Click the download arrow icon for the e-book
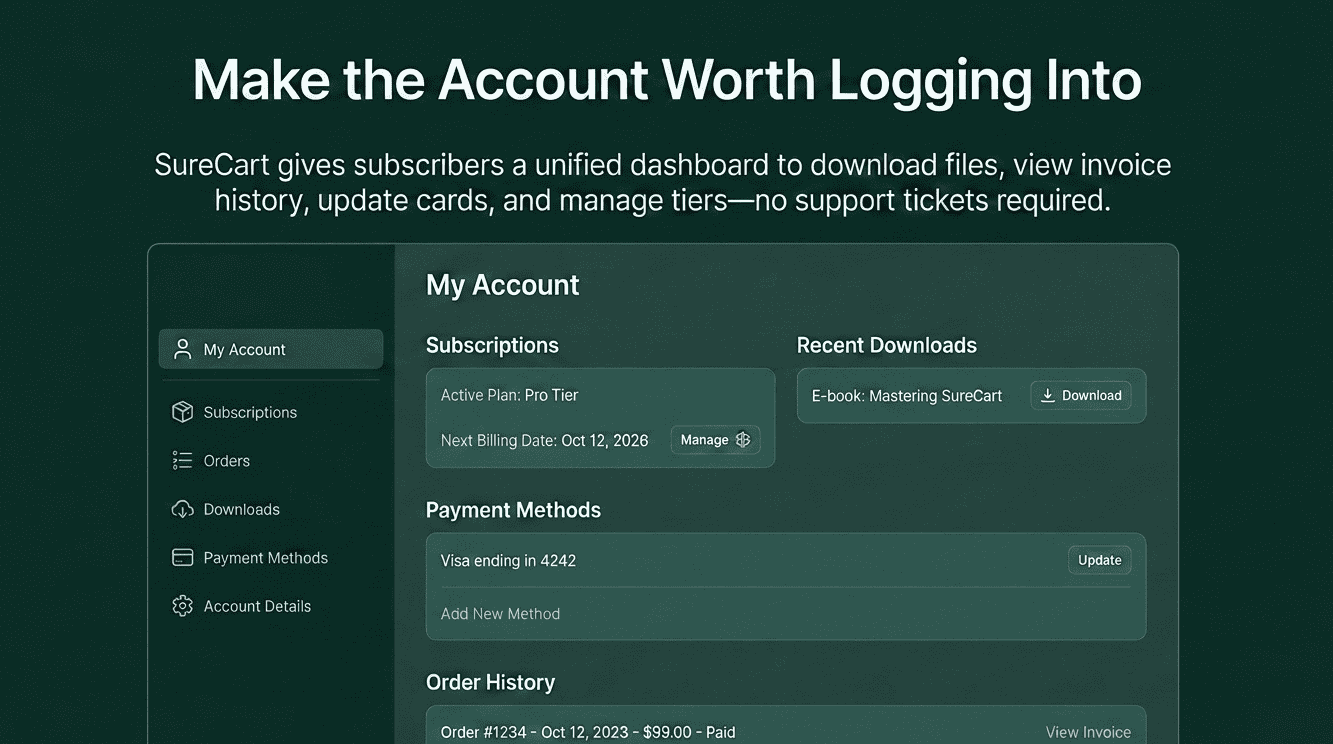The image size is (1333, 744). (1047, 395)
